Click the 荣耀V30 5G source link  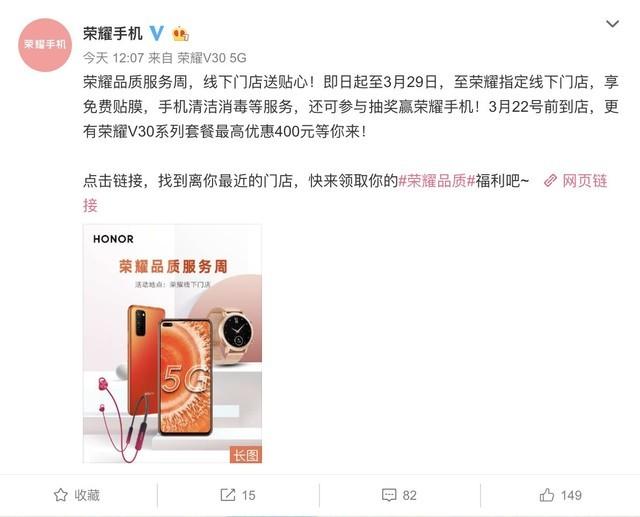click(x=212, y=58)
